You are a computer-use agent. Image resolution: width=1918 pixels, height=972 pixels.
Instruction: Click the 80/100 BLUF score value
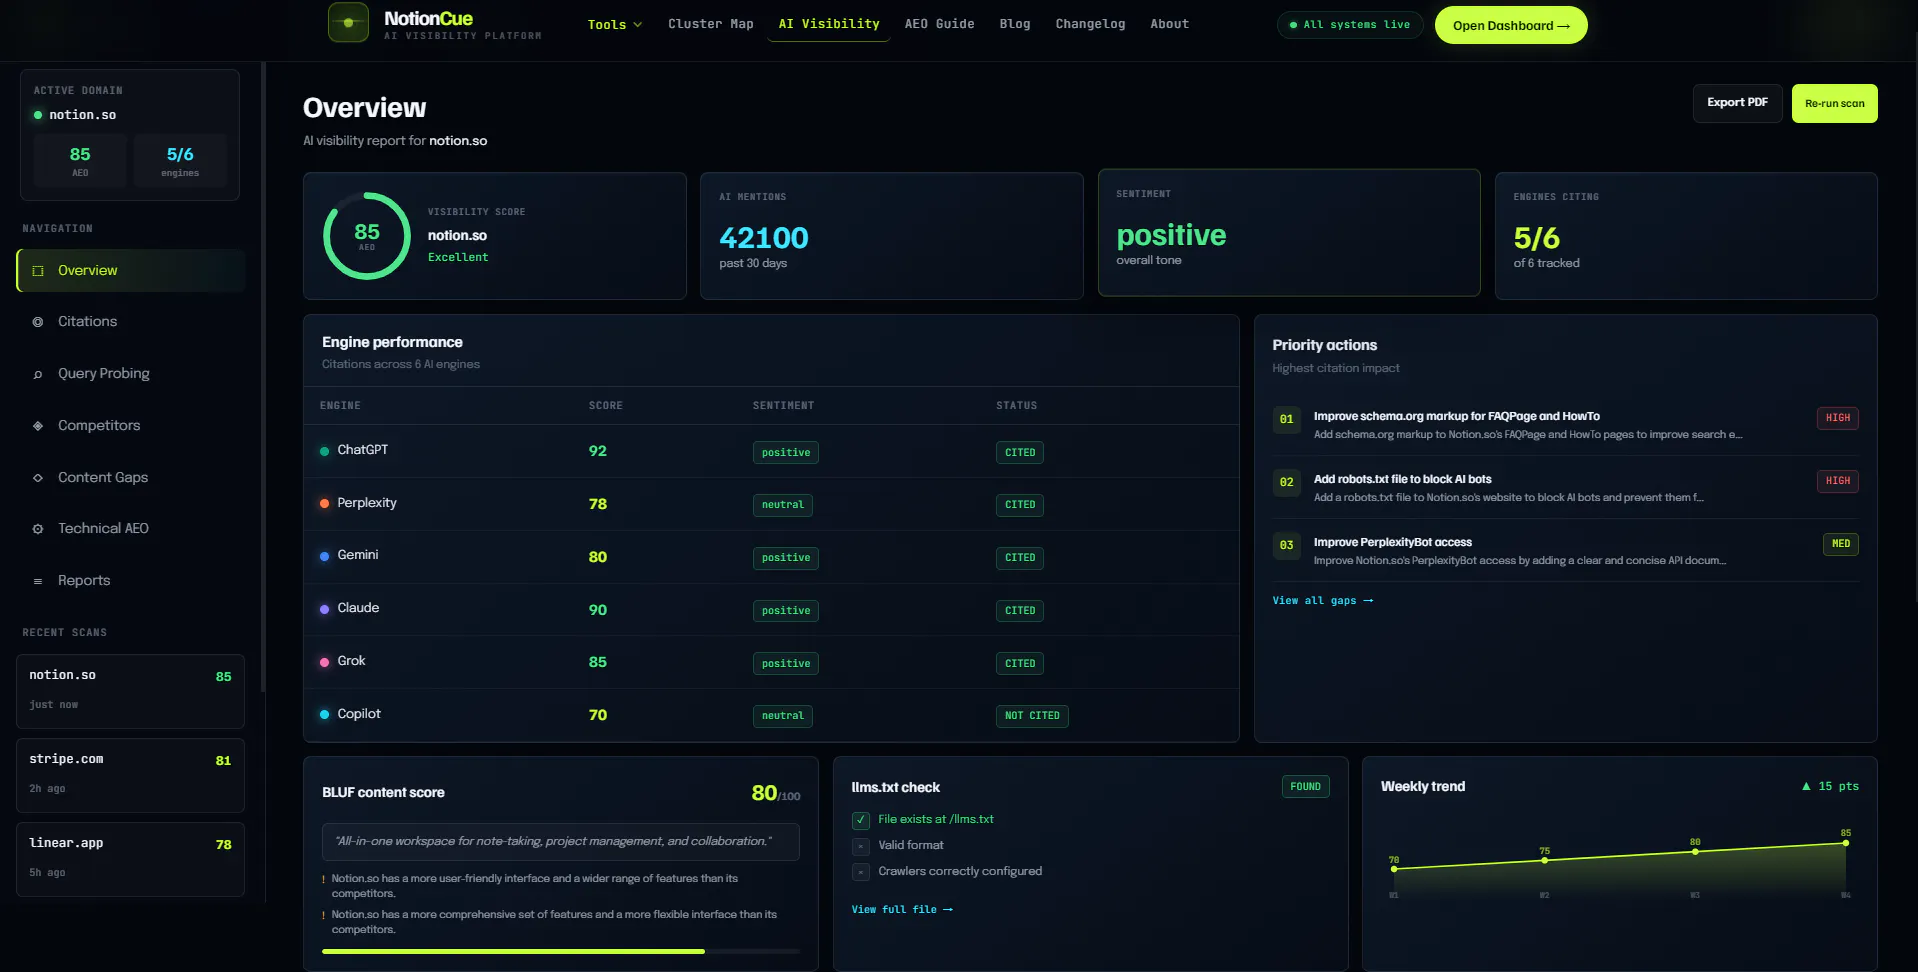[x=775, y=793]
